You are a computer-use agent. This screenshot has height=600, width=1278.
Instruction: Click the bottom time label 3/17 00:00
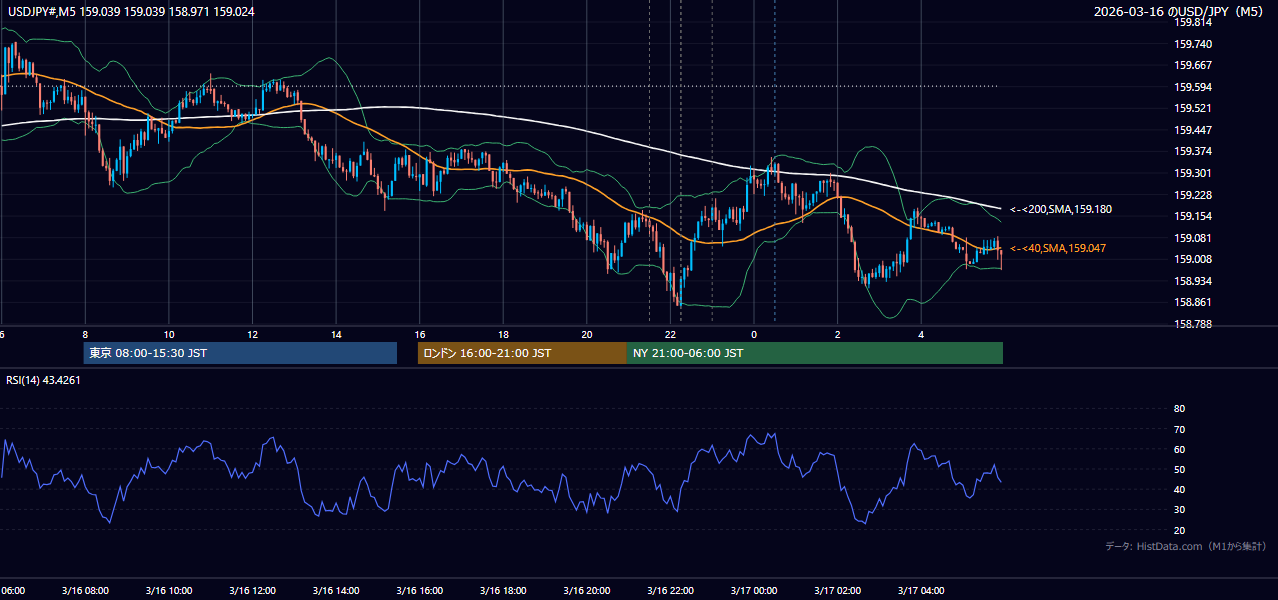tap(754, 591)
